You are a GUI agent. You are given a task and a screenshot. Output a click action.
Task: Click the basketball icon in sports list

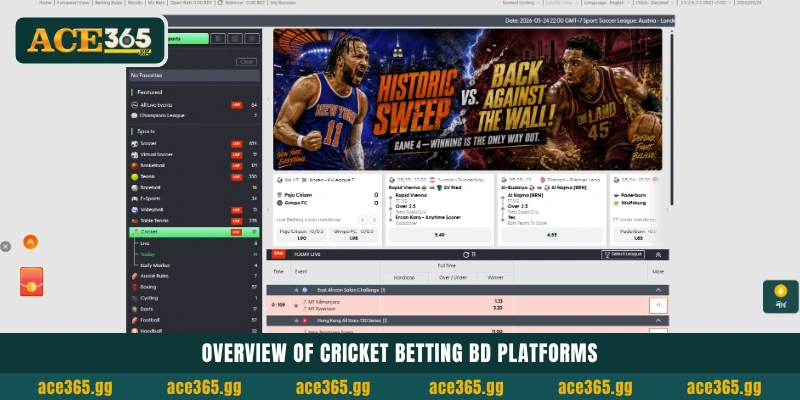point(135,166)
